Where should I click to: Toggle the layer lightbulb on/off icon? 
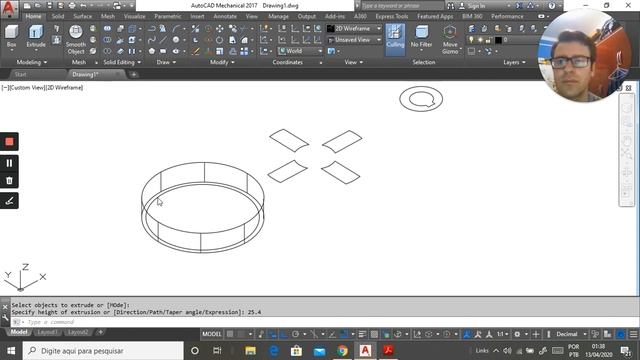(x=471, y=40)
